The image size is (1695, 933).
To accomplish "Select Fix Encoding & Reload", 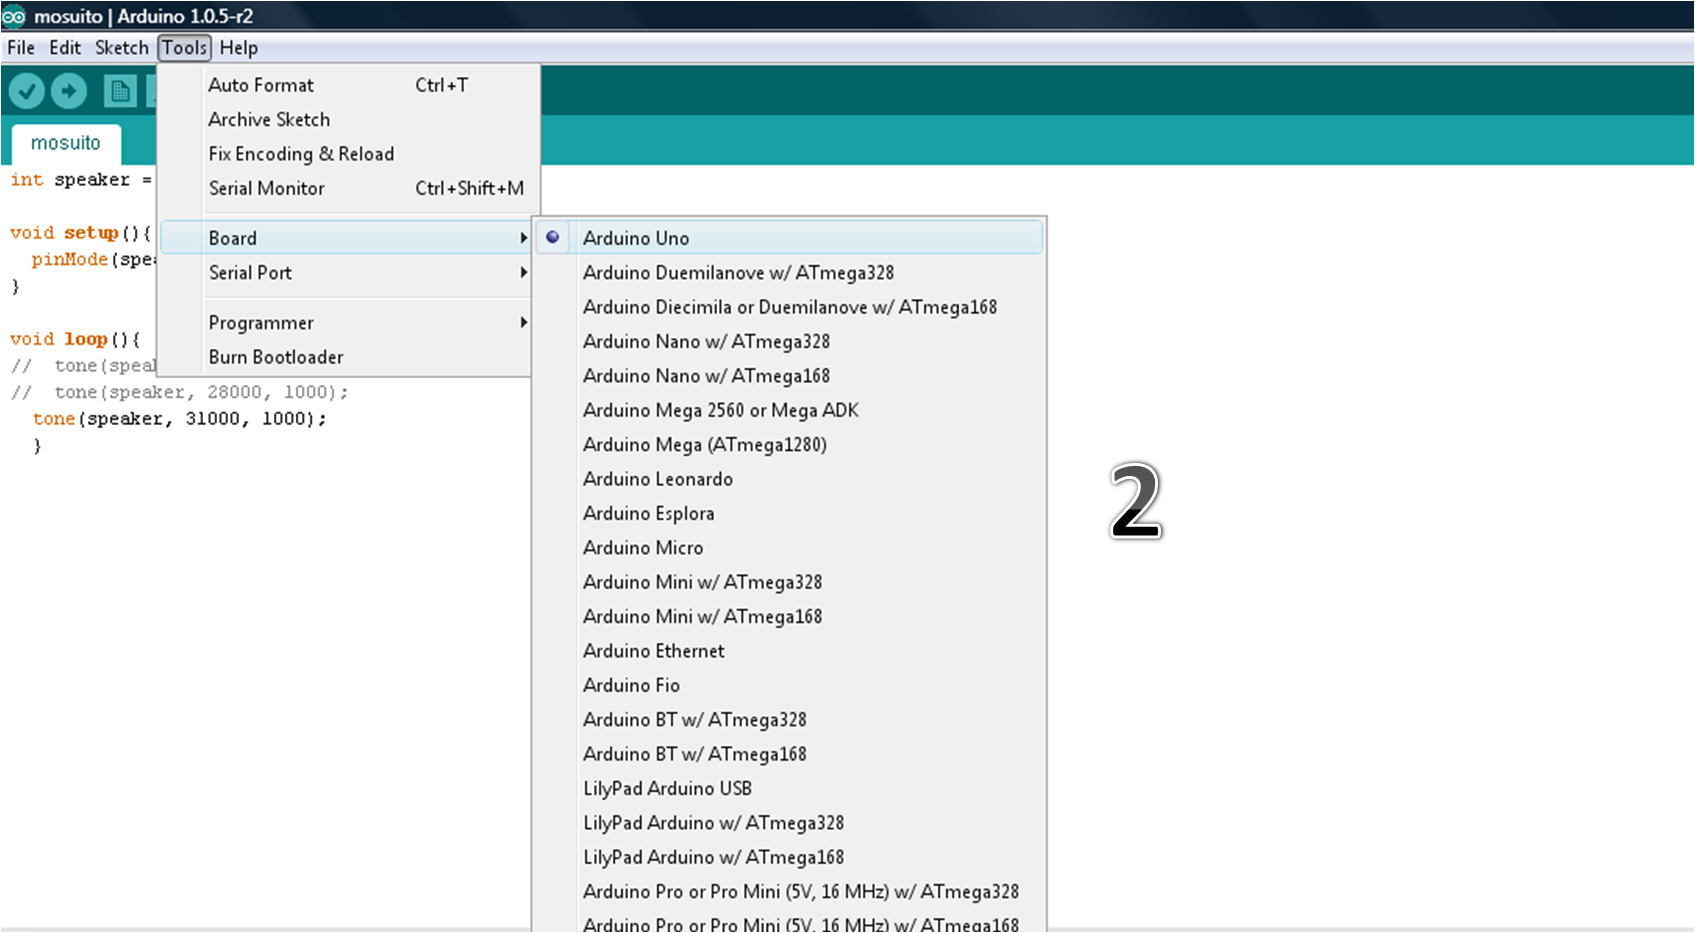I will pos(346,154).
